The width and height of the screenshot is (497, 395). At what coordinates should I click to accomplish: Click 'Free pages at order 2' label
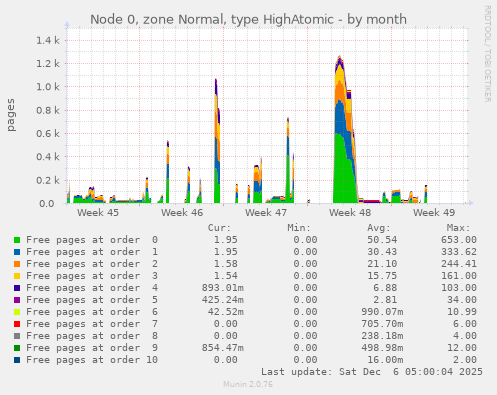pos(92,264)
